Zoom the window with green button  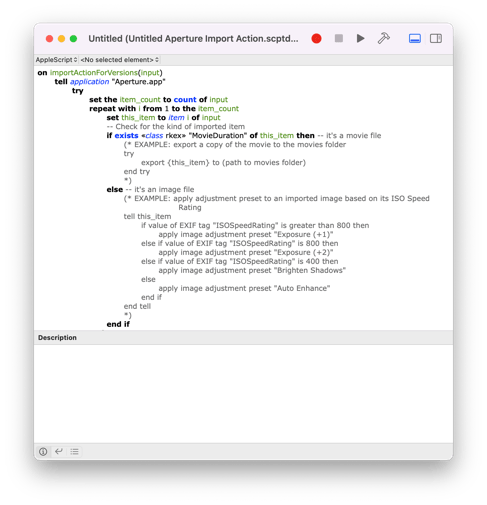[73, 39]
